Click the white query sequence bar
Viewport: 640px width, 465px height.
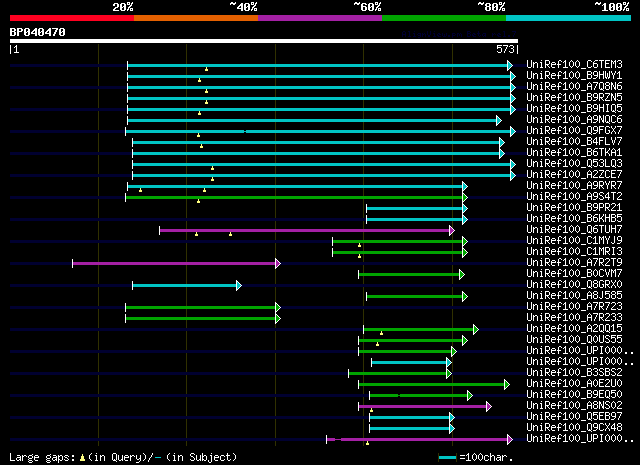pos(264,41)
